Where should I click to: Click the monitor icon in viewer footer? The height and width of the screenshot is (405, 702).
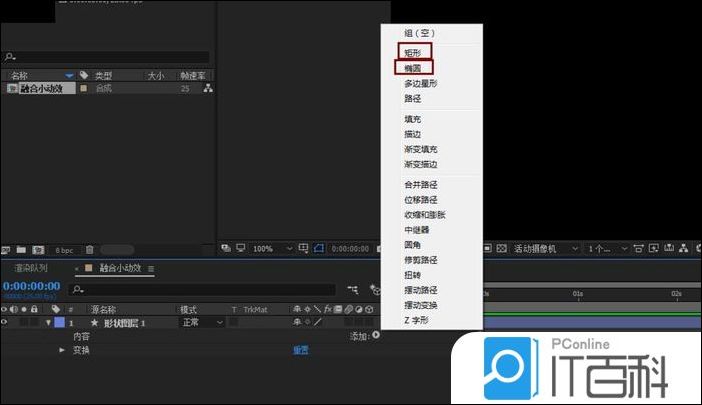[241, 248]
